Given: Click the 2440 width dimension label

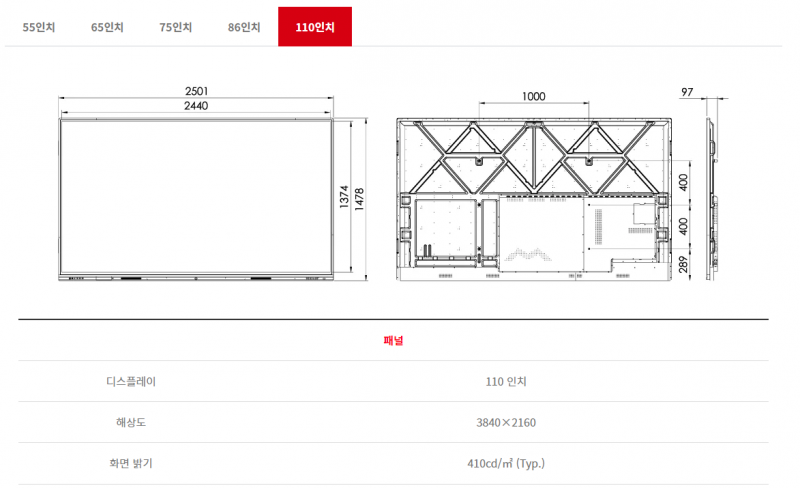Looking at the screenshot, I should (196, 106).
